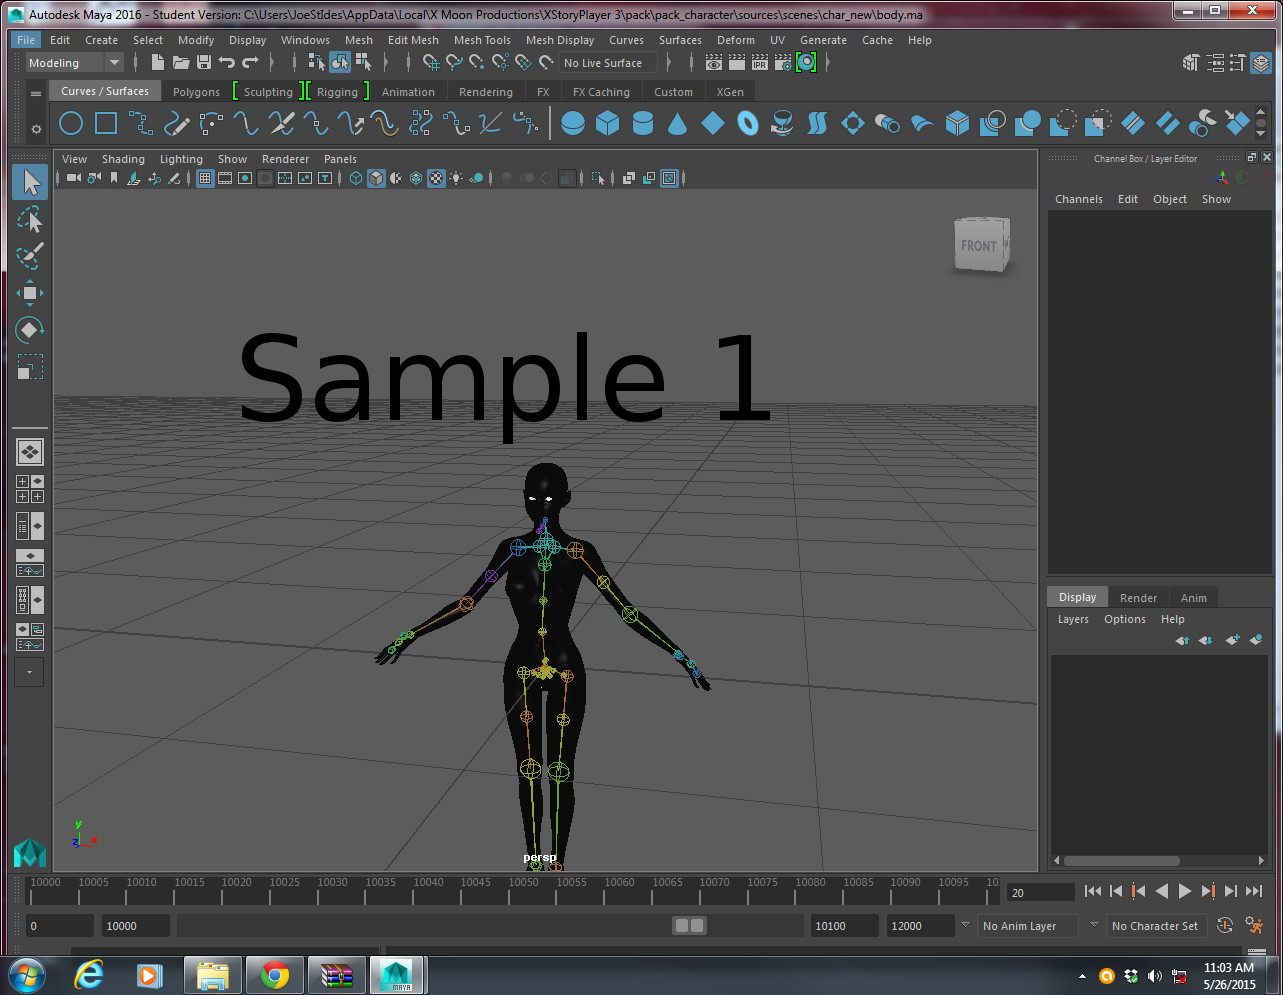
Task: Open Channel Box Channels menu
Action: tap(1079, 199)
